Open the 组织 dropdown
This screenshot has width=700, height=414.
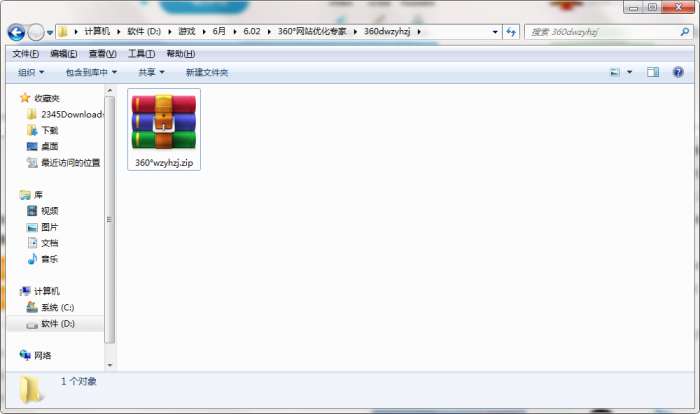(31, 72)
